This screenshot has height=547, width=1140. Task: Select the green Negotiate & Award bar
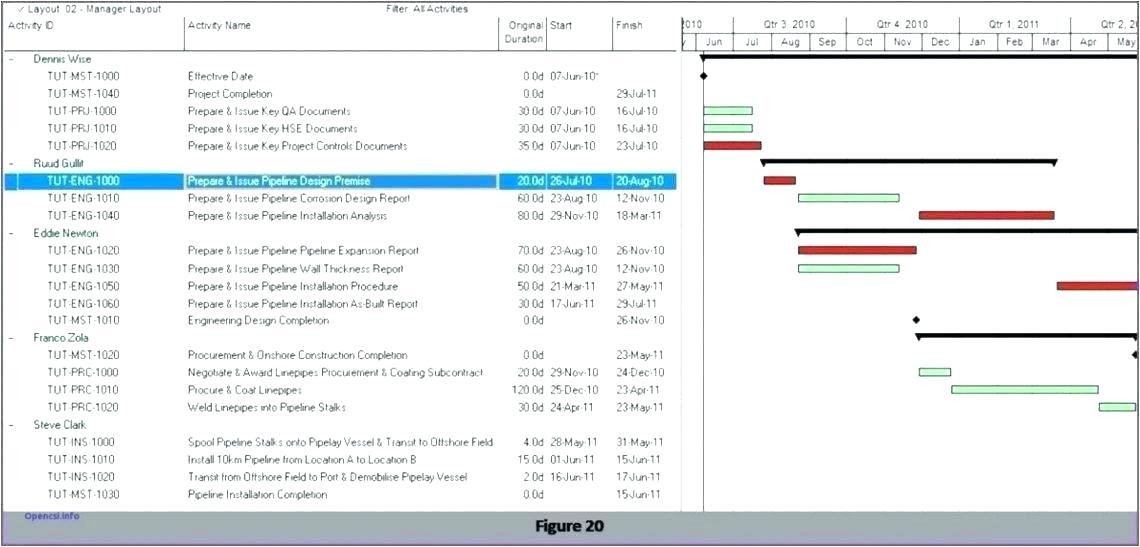[x=935, y=372]
